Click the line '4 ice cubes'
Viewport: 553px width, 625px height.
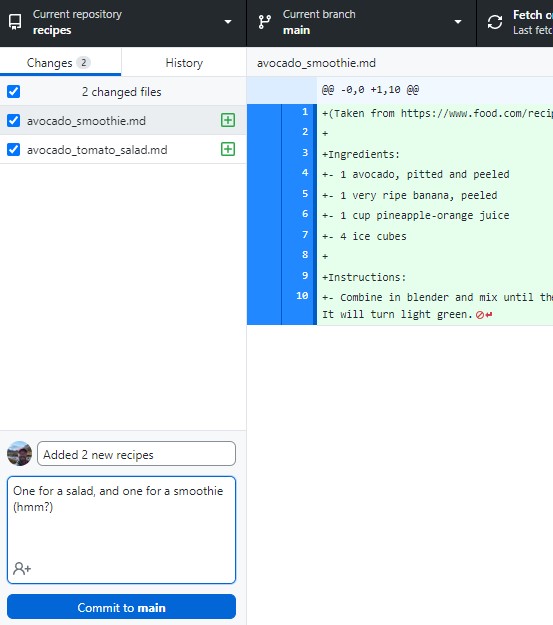[373, 236]
